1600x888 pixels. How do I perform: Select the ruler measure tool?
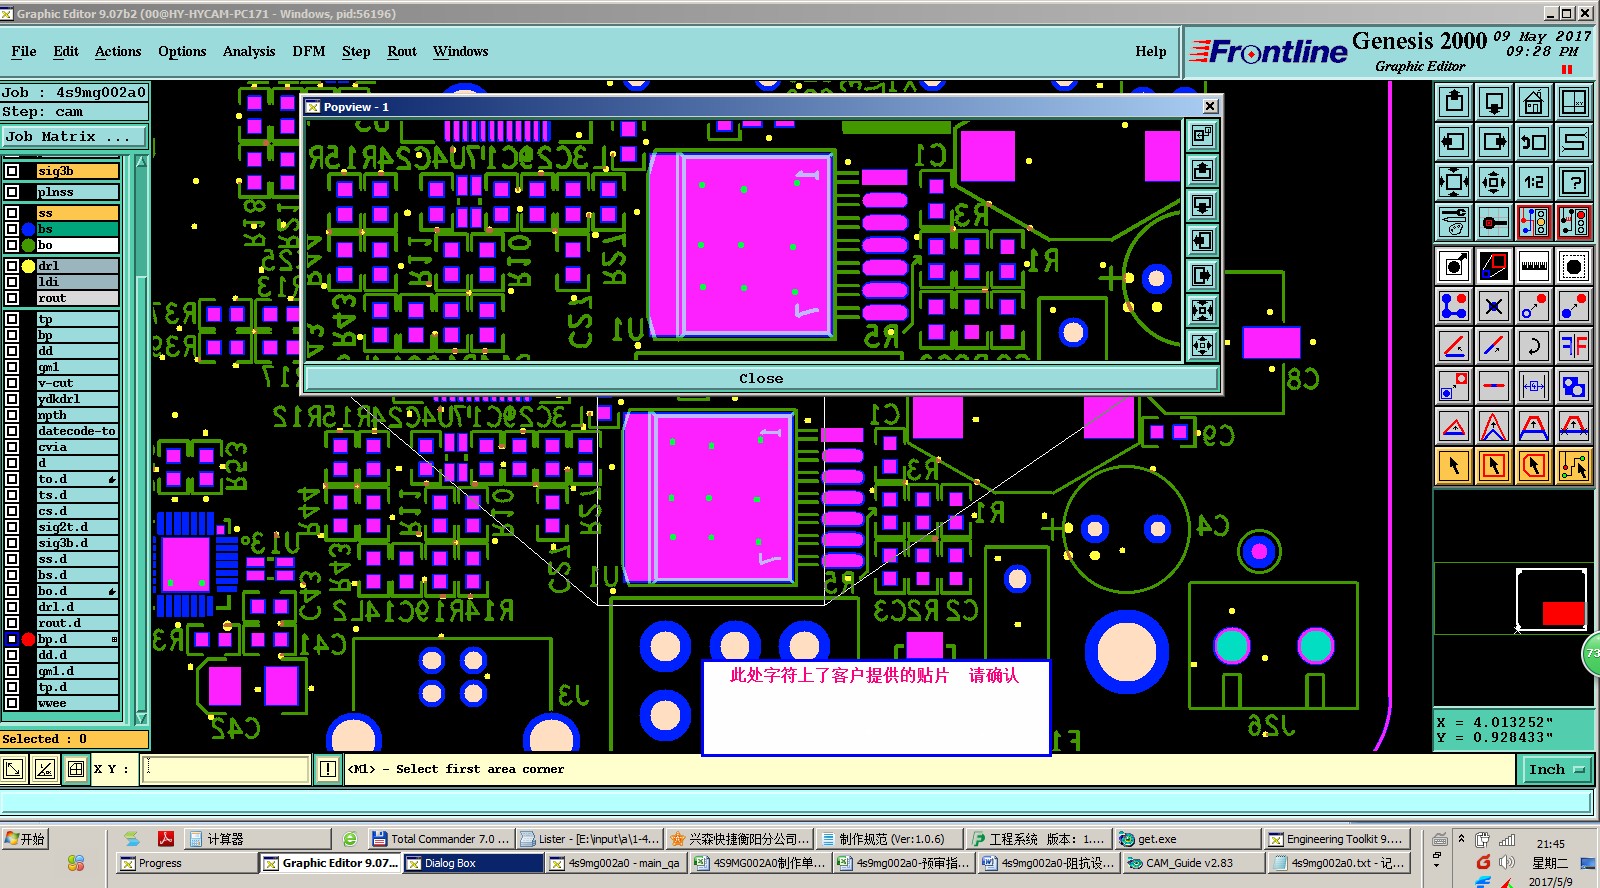[x=1533, y=266]
